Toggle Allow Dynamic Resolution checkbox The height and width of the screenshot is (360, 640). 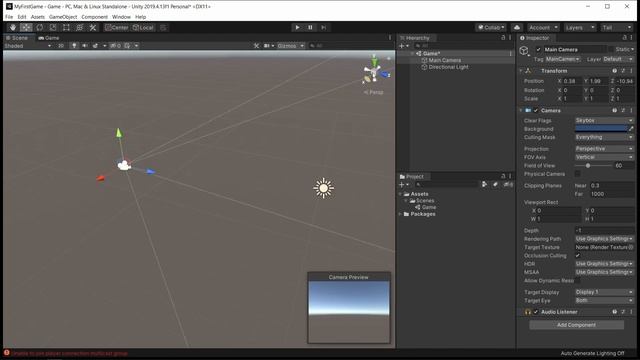[x=578, y=280]
